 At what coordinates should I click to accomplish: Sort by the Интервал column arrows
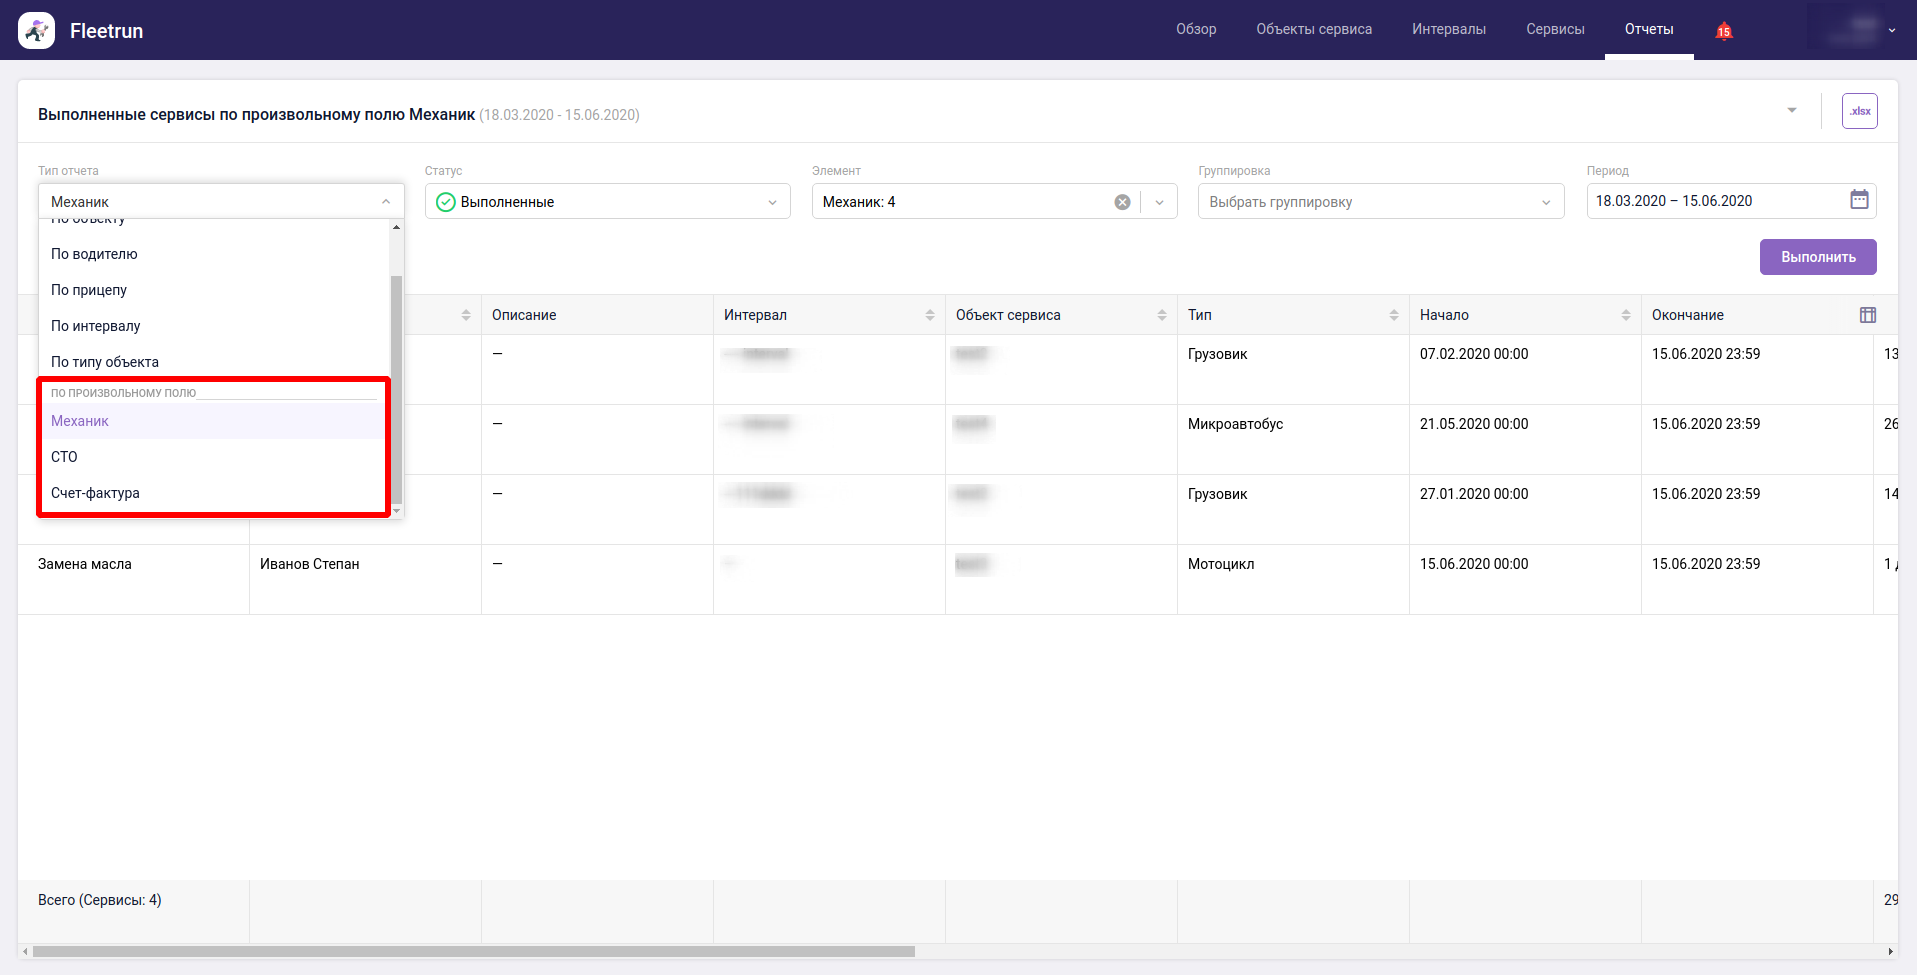click(x=929, y=315)
